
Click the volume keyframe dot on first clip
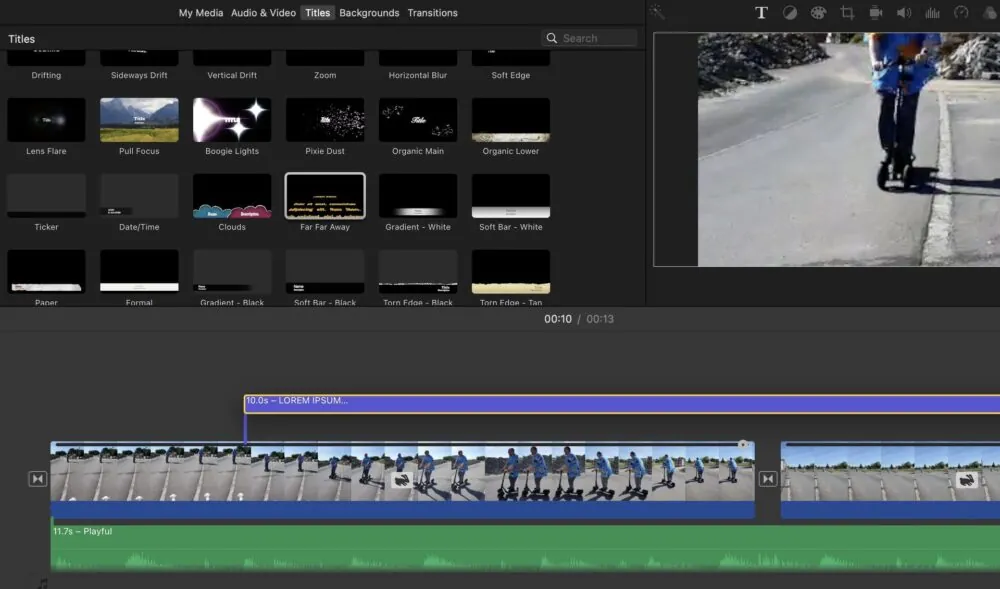pyautogui.click(x=742, y=444)
